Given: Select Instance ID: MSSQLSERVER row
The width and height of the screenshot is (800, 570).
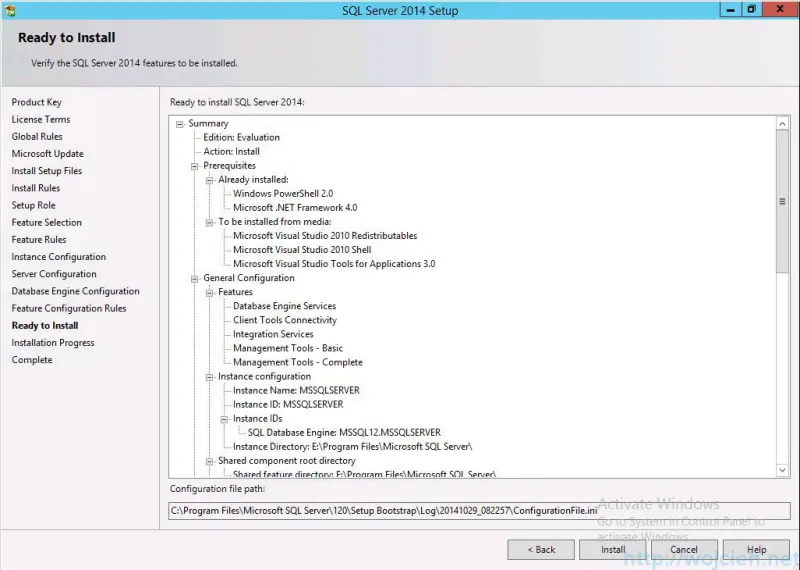Looking at the screenshot, I should tap(288, 405).
